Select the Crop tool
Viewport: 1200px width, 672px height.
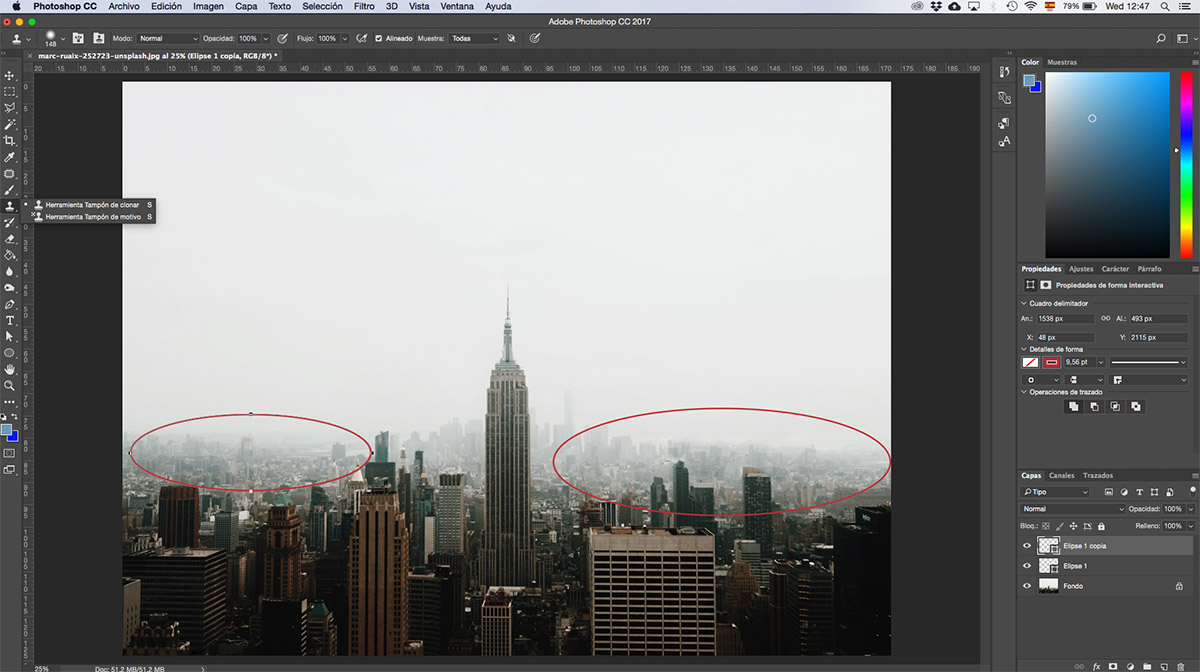click(10, 141)
